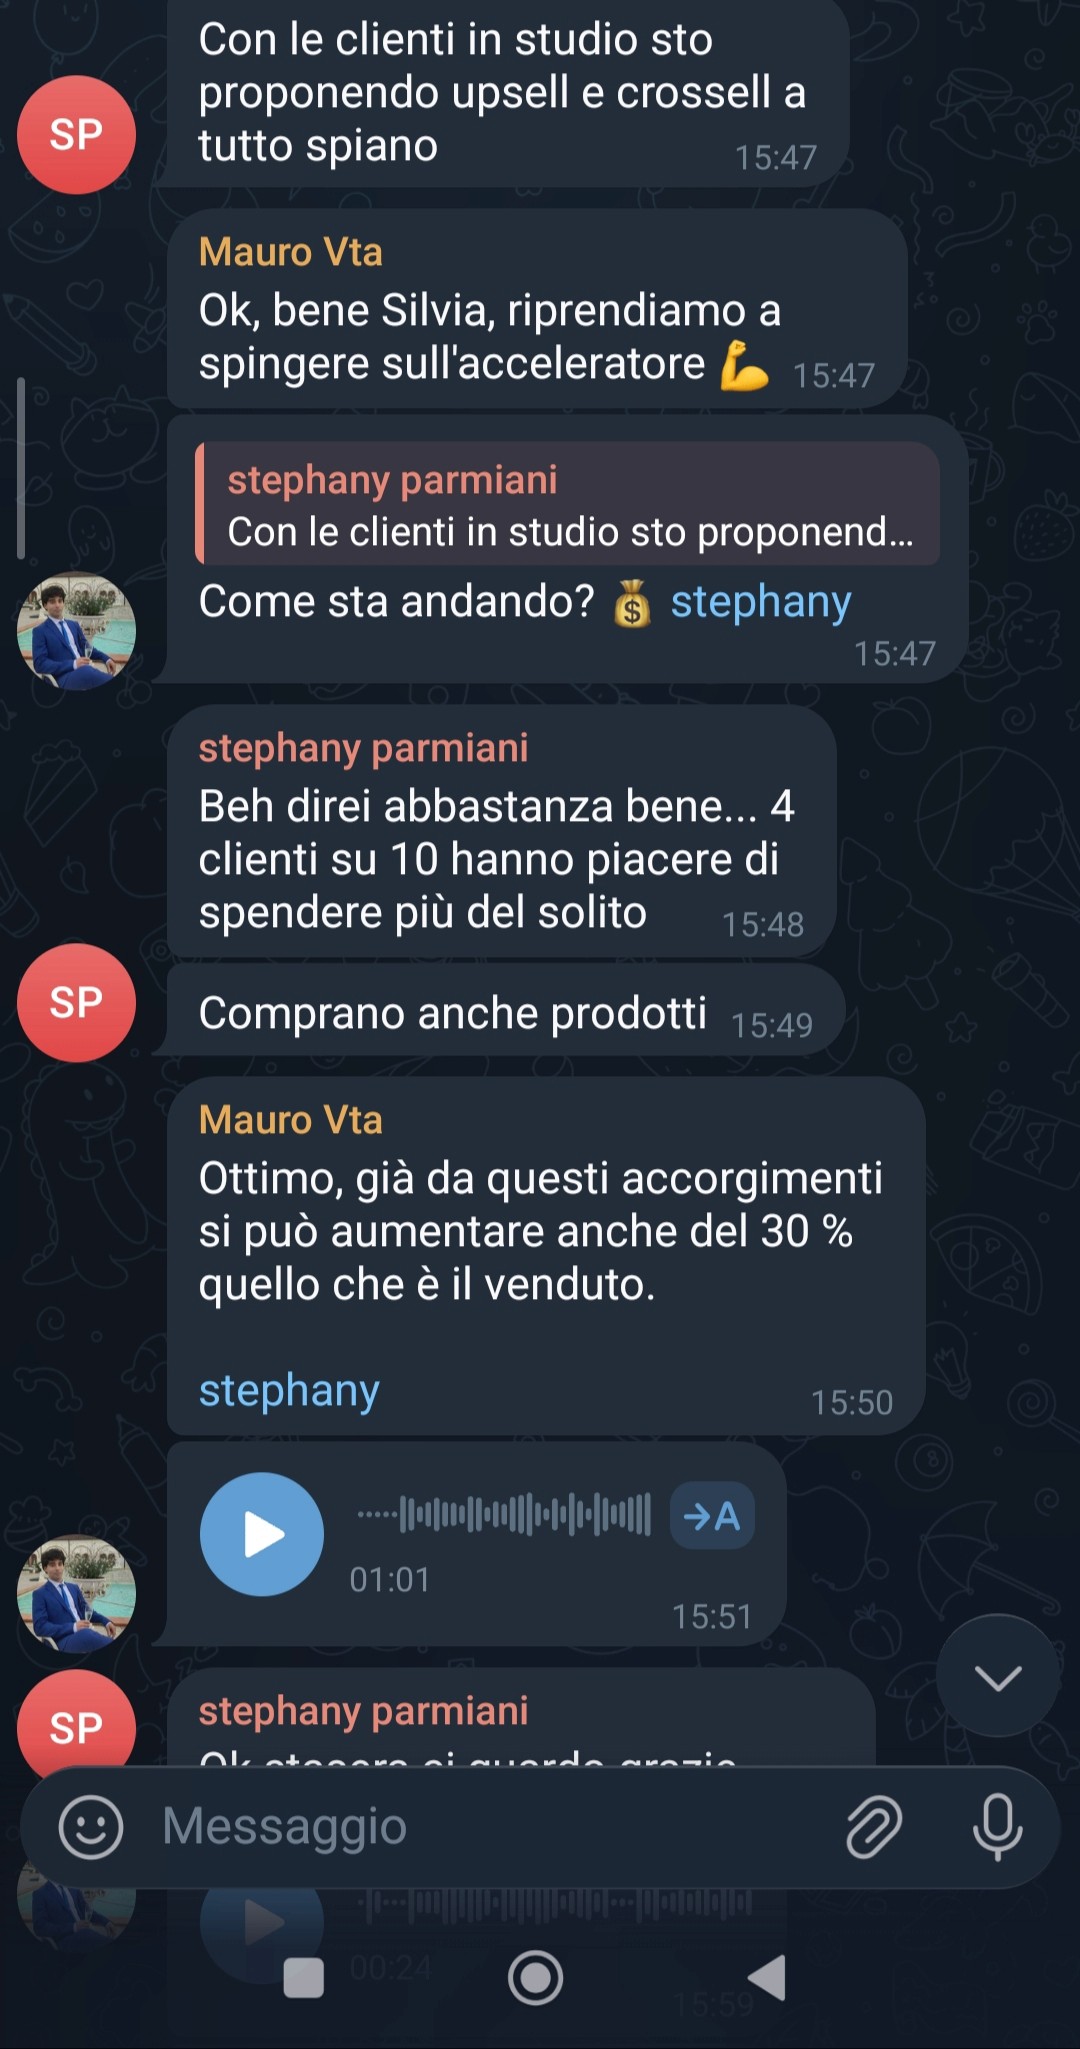Focus the Messaggio text input field
1080x2049 pixels.
(x=490, y=1827)
